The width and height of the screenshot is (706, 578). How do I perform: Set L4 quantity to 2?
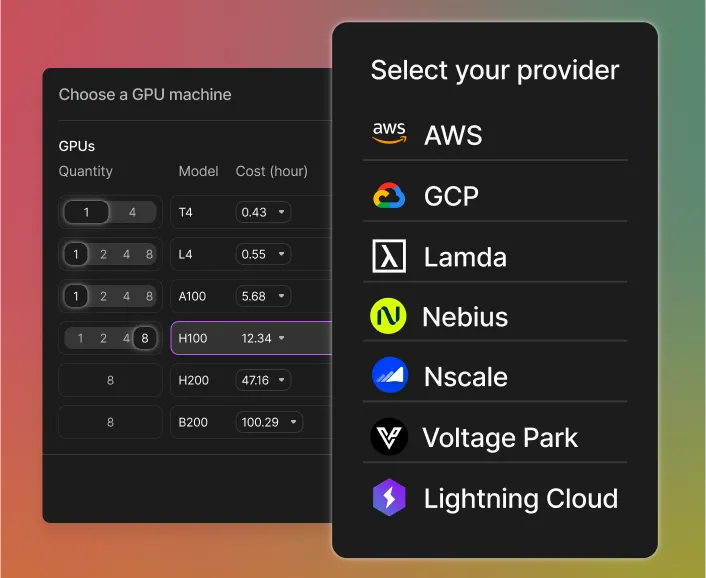coord(103,254)
